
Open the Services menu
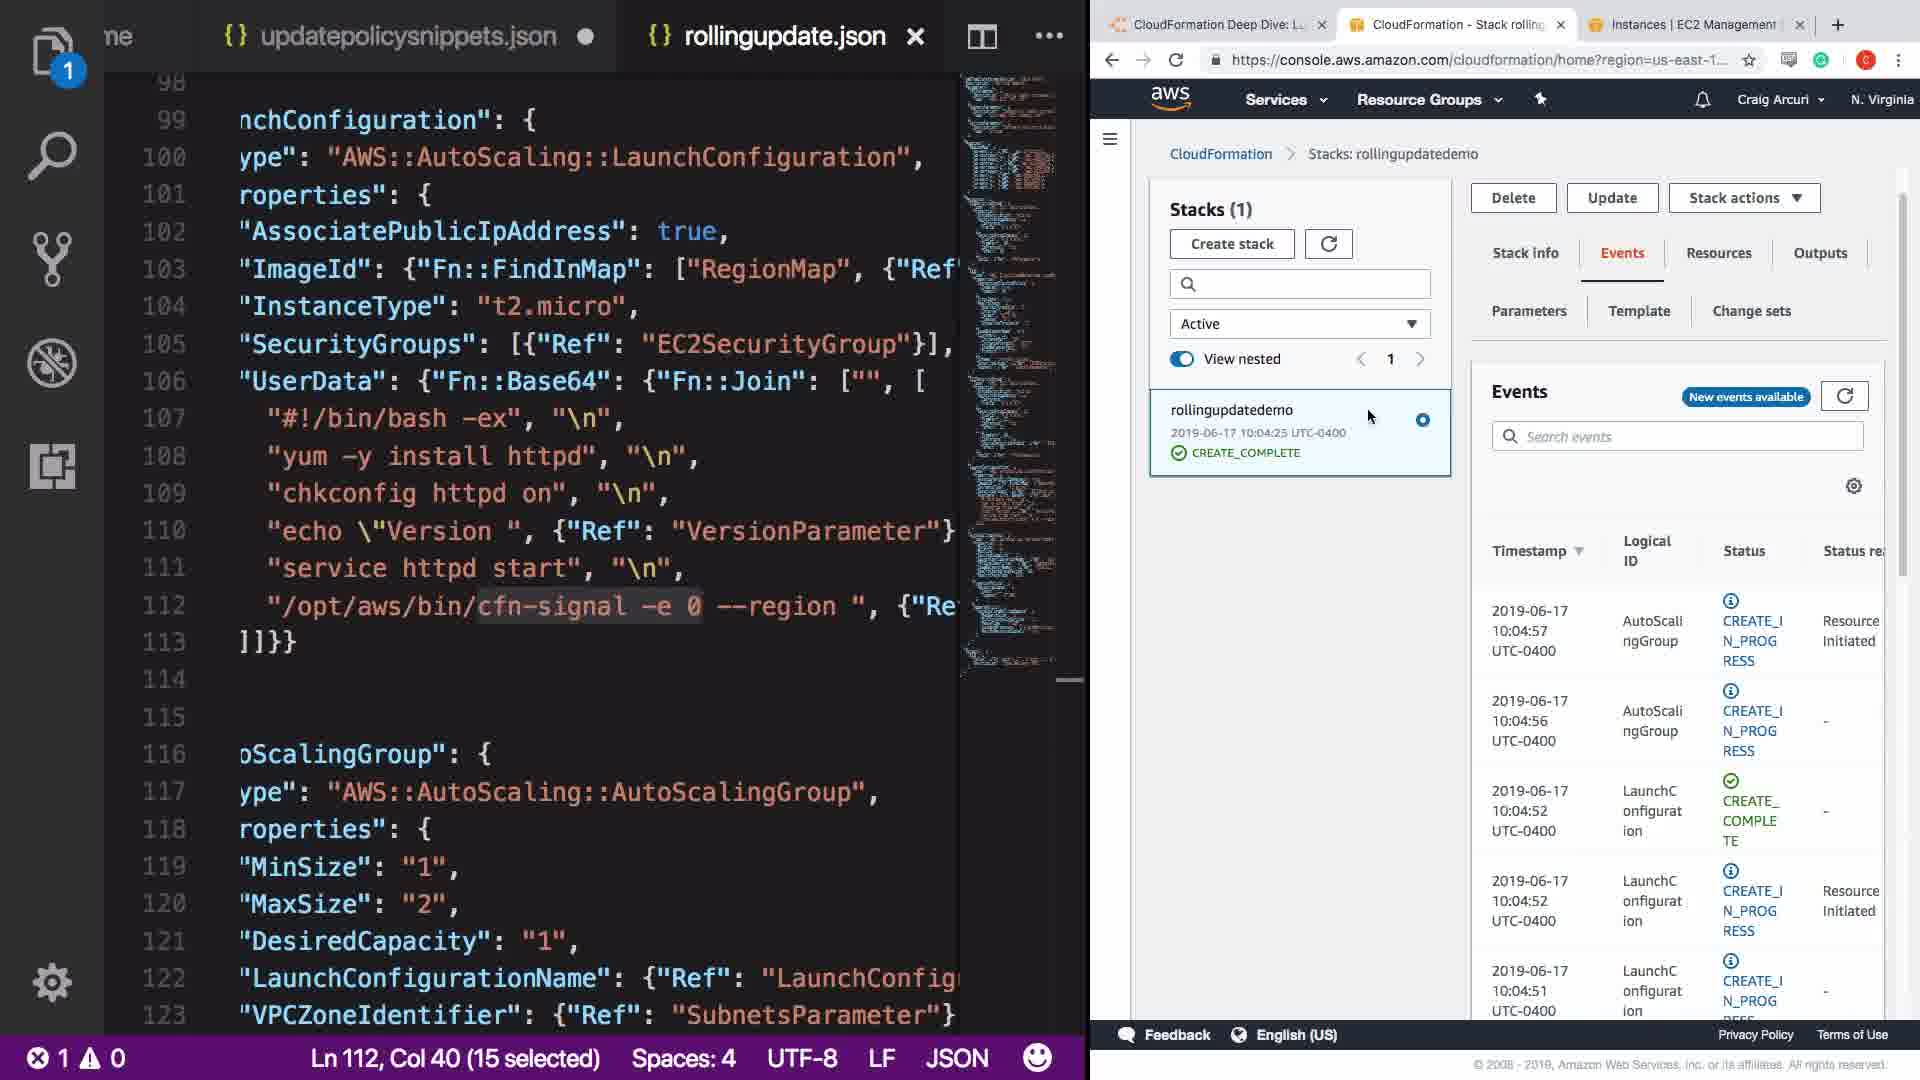click(1285, 100)
